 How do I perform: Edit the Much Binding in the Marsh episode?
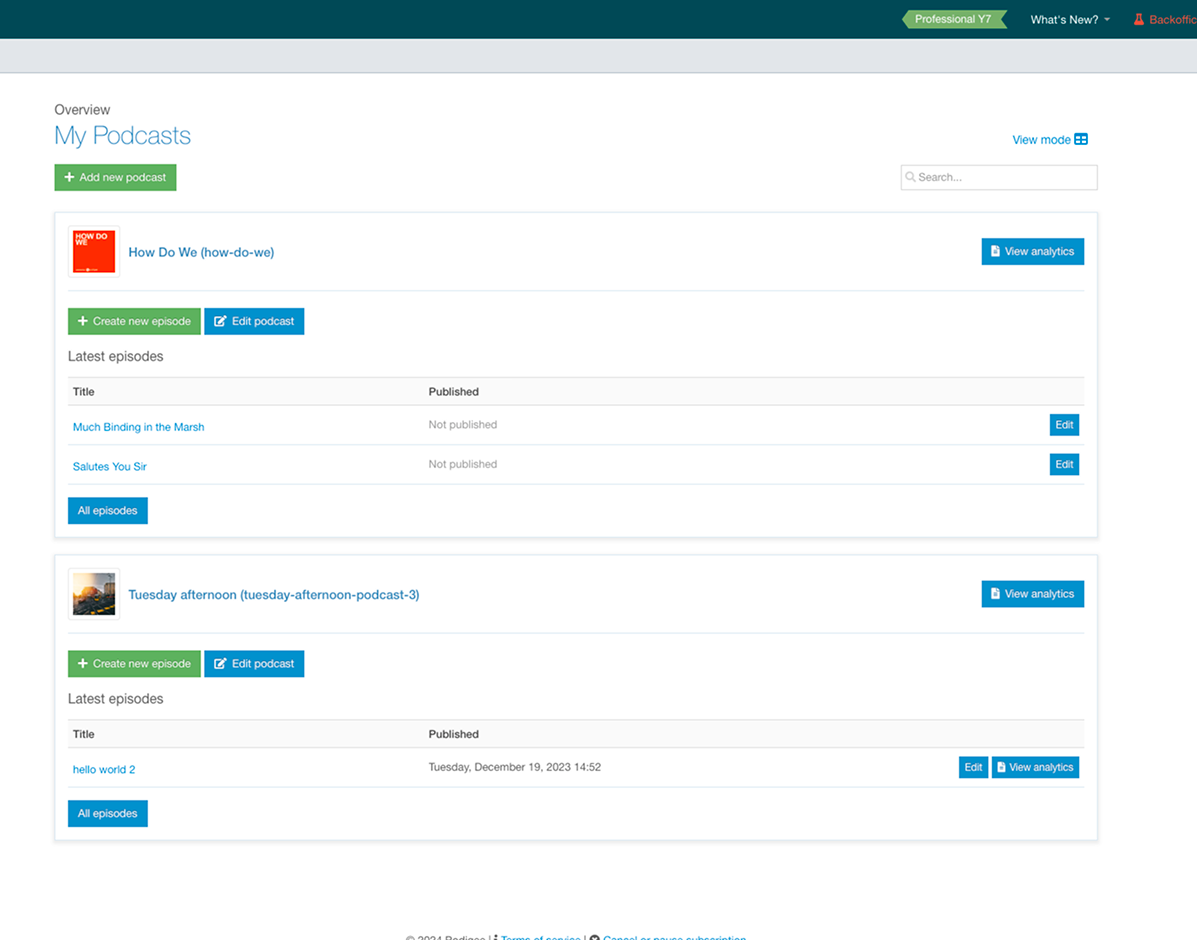(x=1064, y=425)
